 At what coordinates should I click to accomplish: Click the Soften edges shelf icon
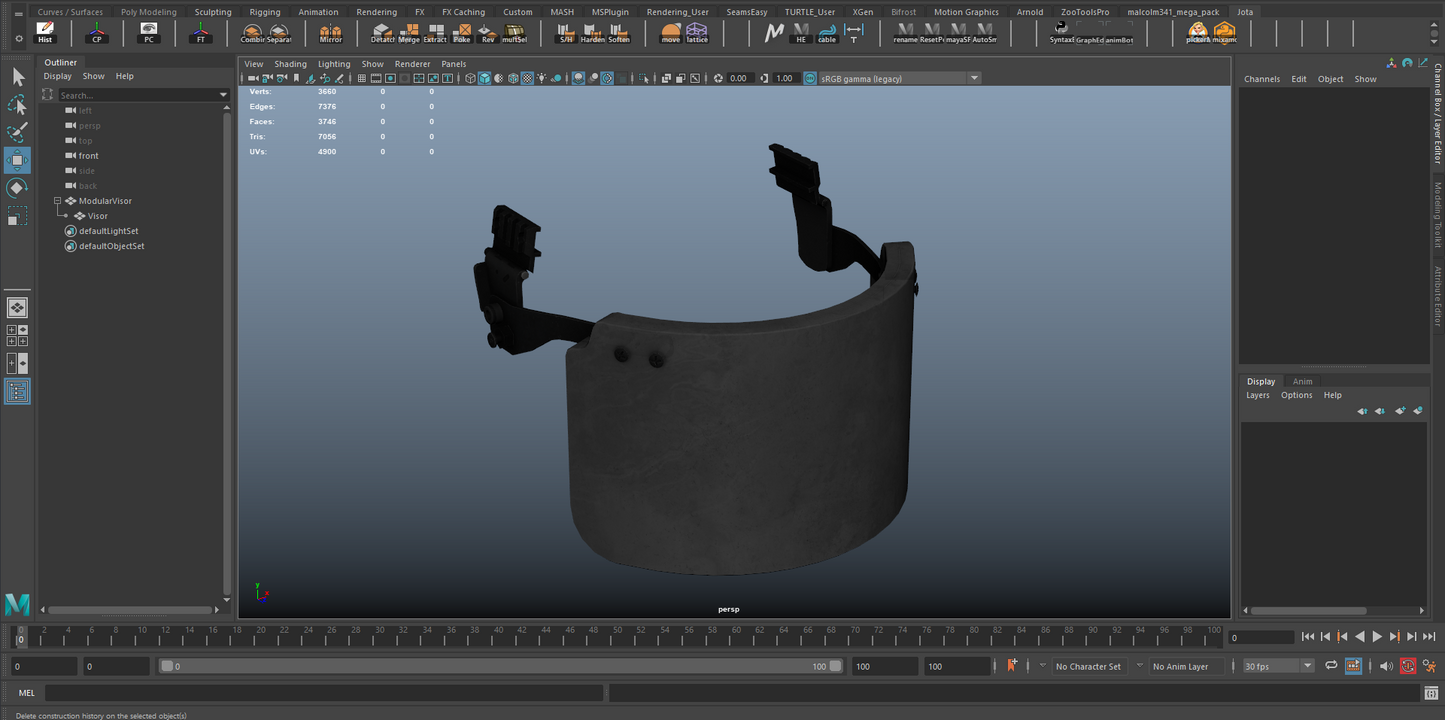point(617,33)
